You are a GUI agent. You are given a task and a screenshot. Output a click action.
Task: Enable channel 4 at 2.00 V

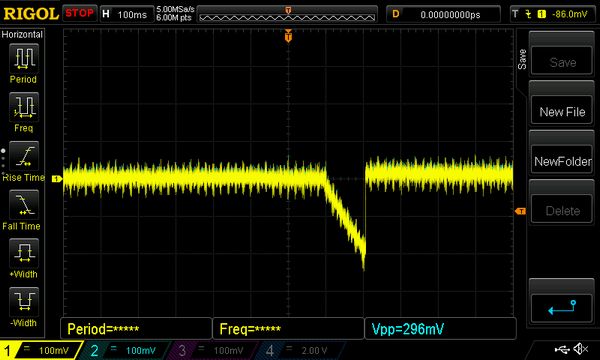298,350
